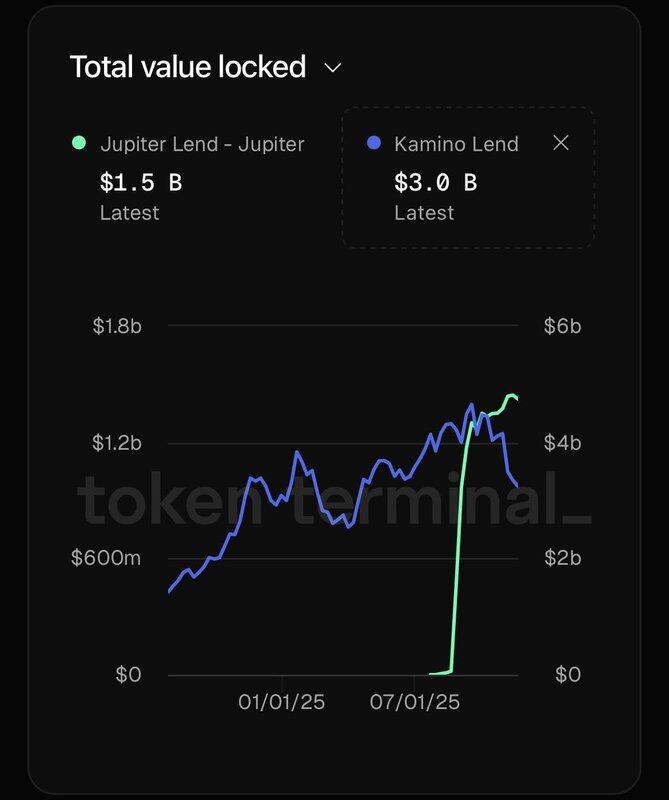Click the $1.5 B latest value
The width and height of the screenshot is (669, 800).
pos(141,182)
